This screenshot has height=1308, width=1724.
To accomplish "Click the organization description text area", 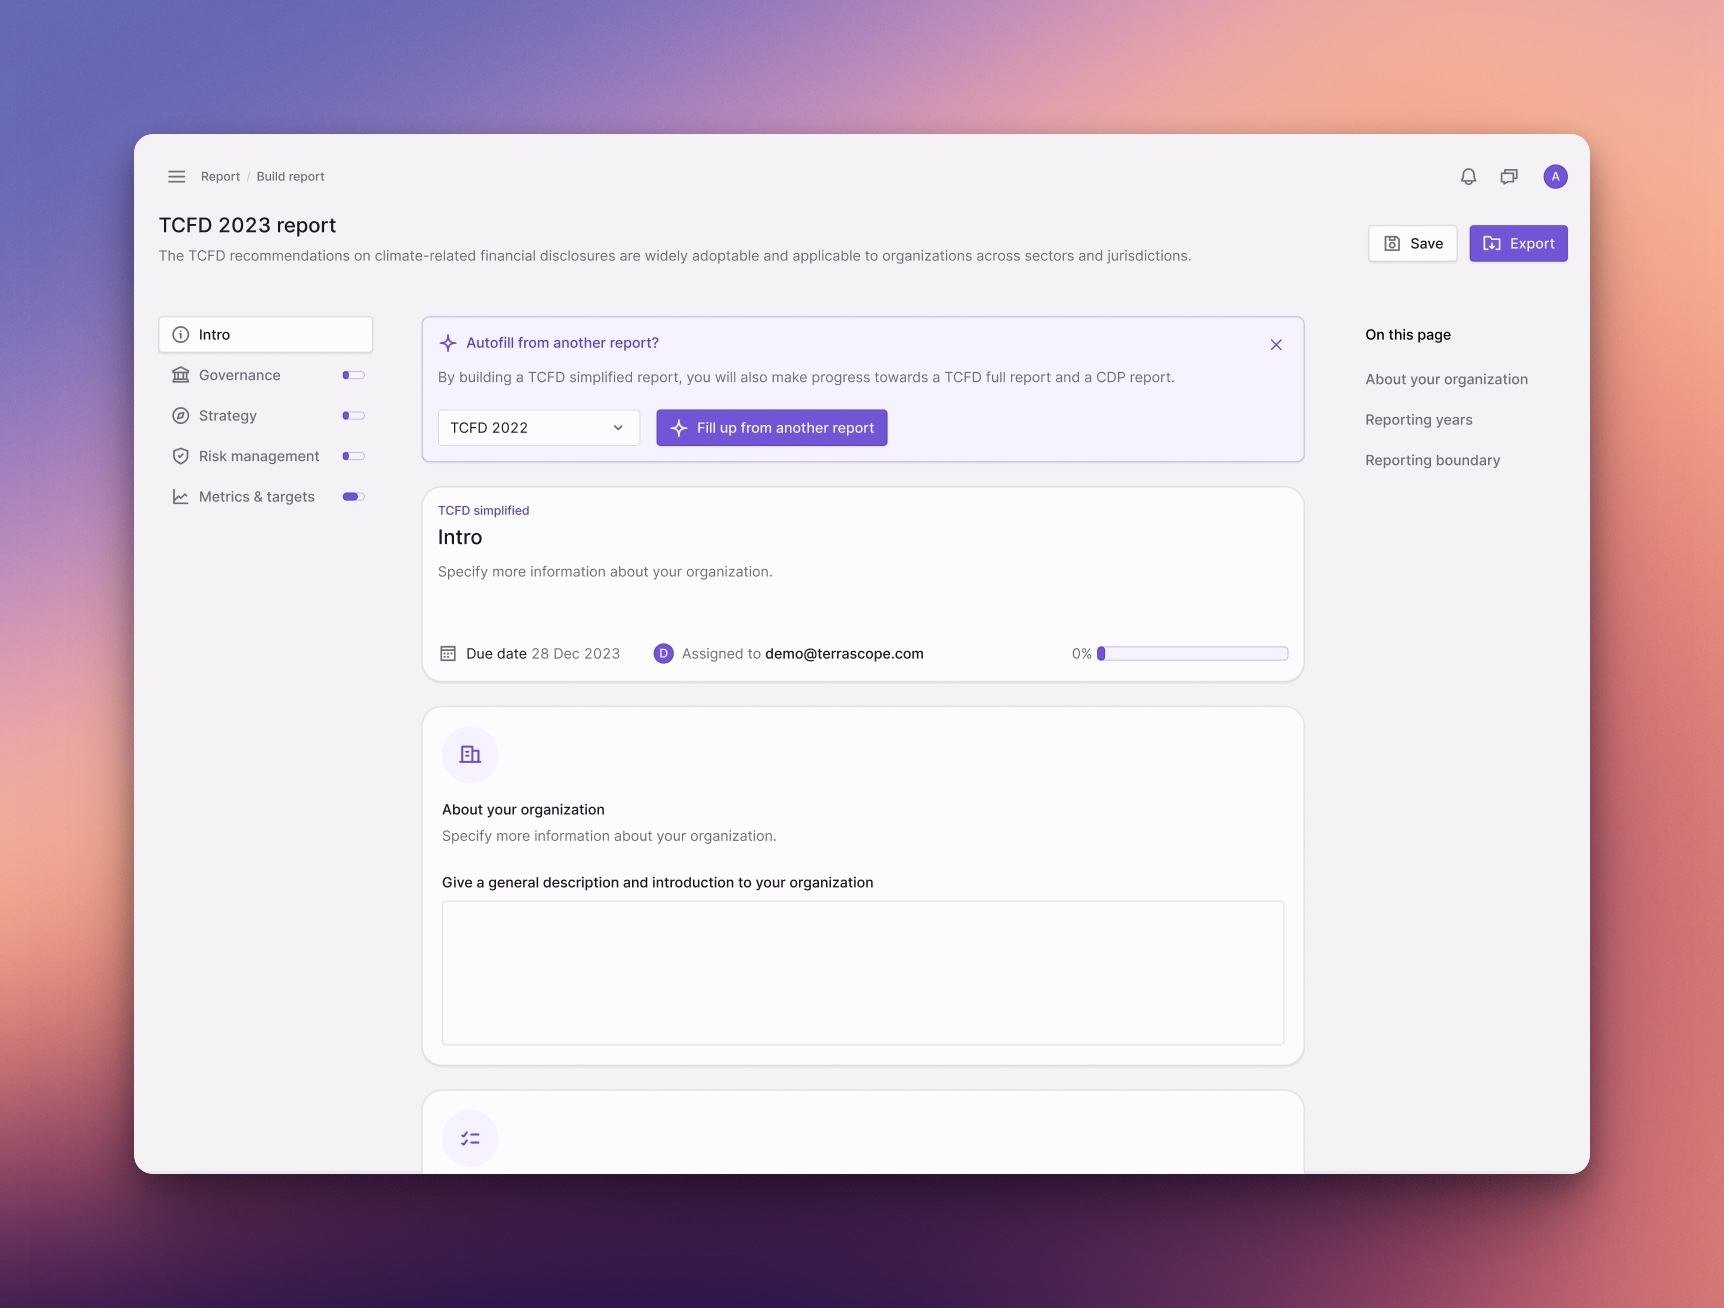I will [862, 973].
